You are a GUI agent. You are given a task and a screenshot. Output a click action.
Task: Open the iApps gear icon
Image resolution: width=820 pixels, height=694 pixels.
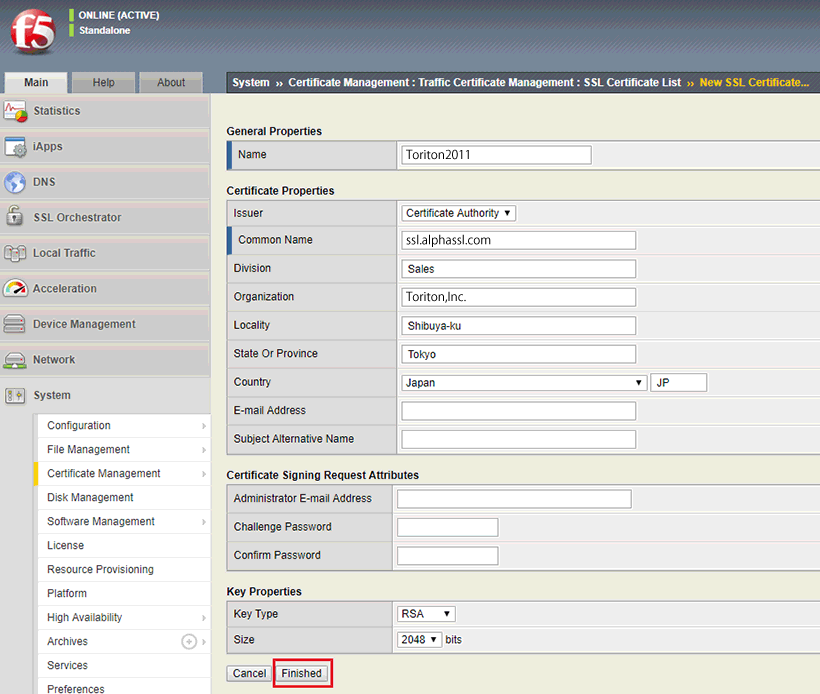point(15,147)
